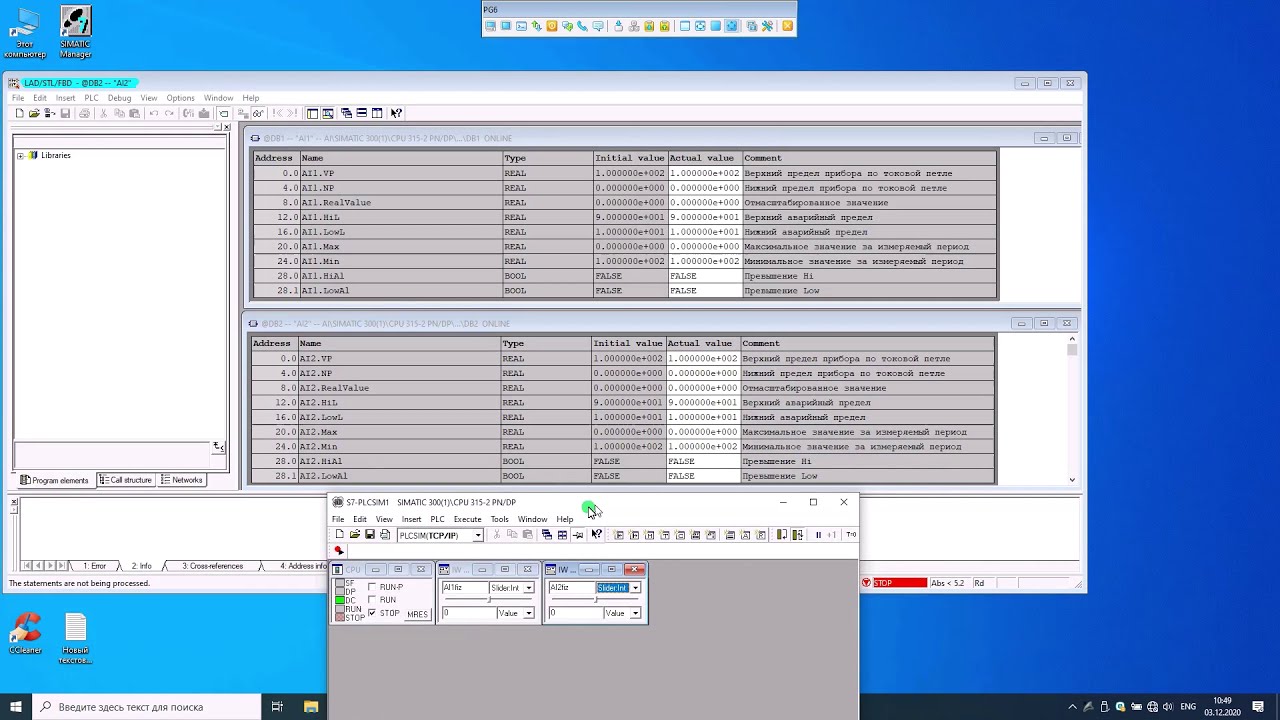
Task: Click Windows search box on taskbar
Action: pyautogui.click(x=147, y=707)
